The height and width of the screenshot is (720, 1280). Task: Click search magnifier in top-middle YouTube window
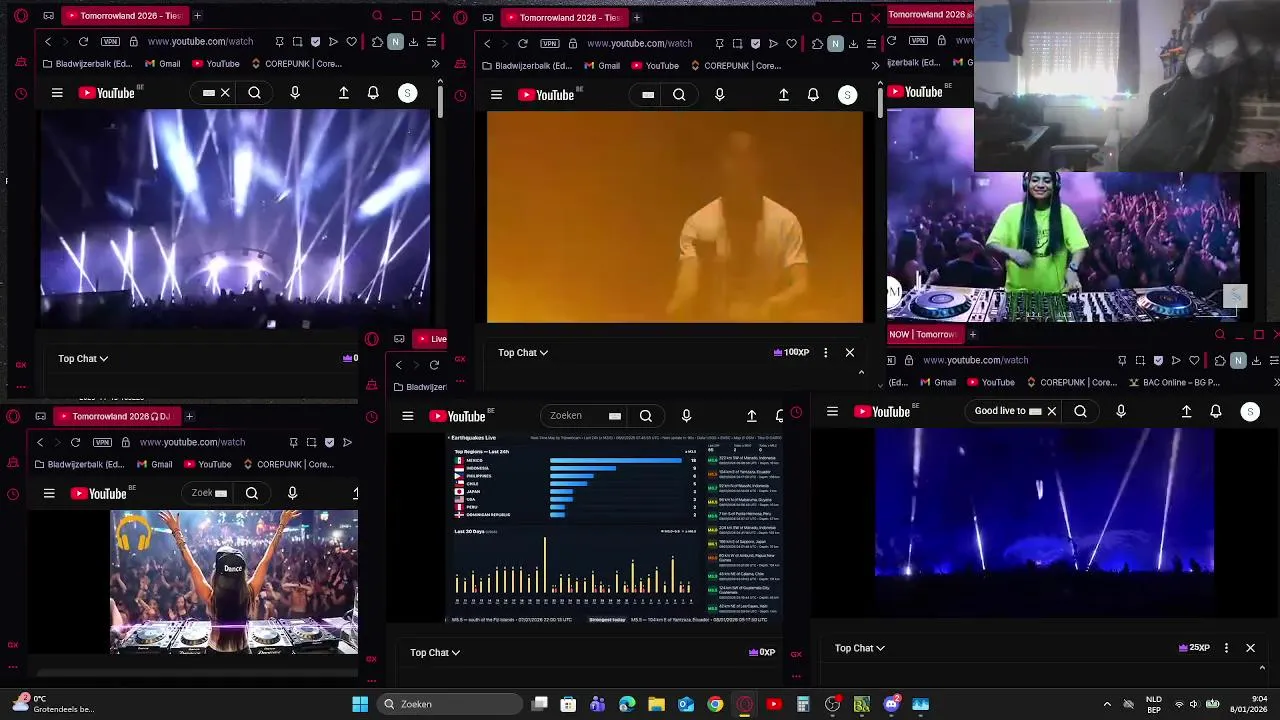click(679, 95)
